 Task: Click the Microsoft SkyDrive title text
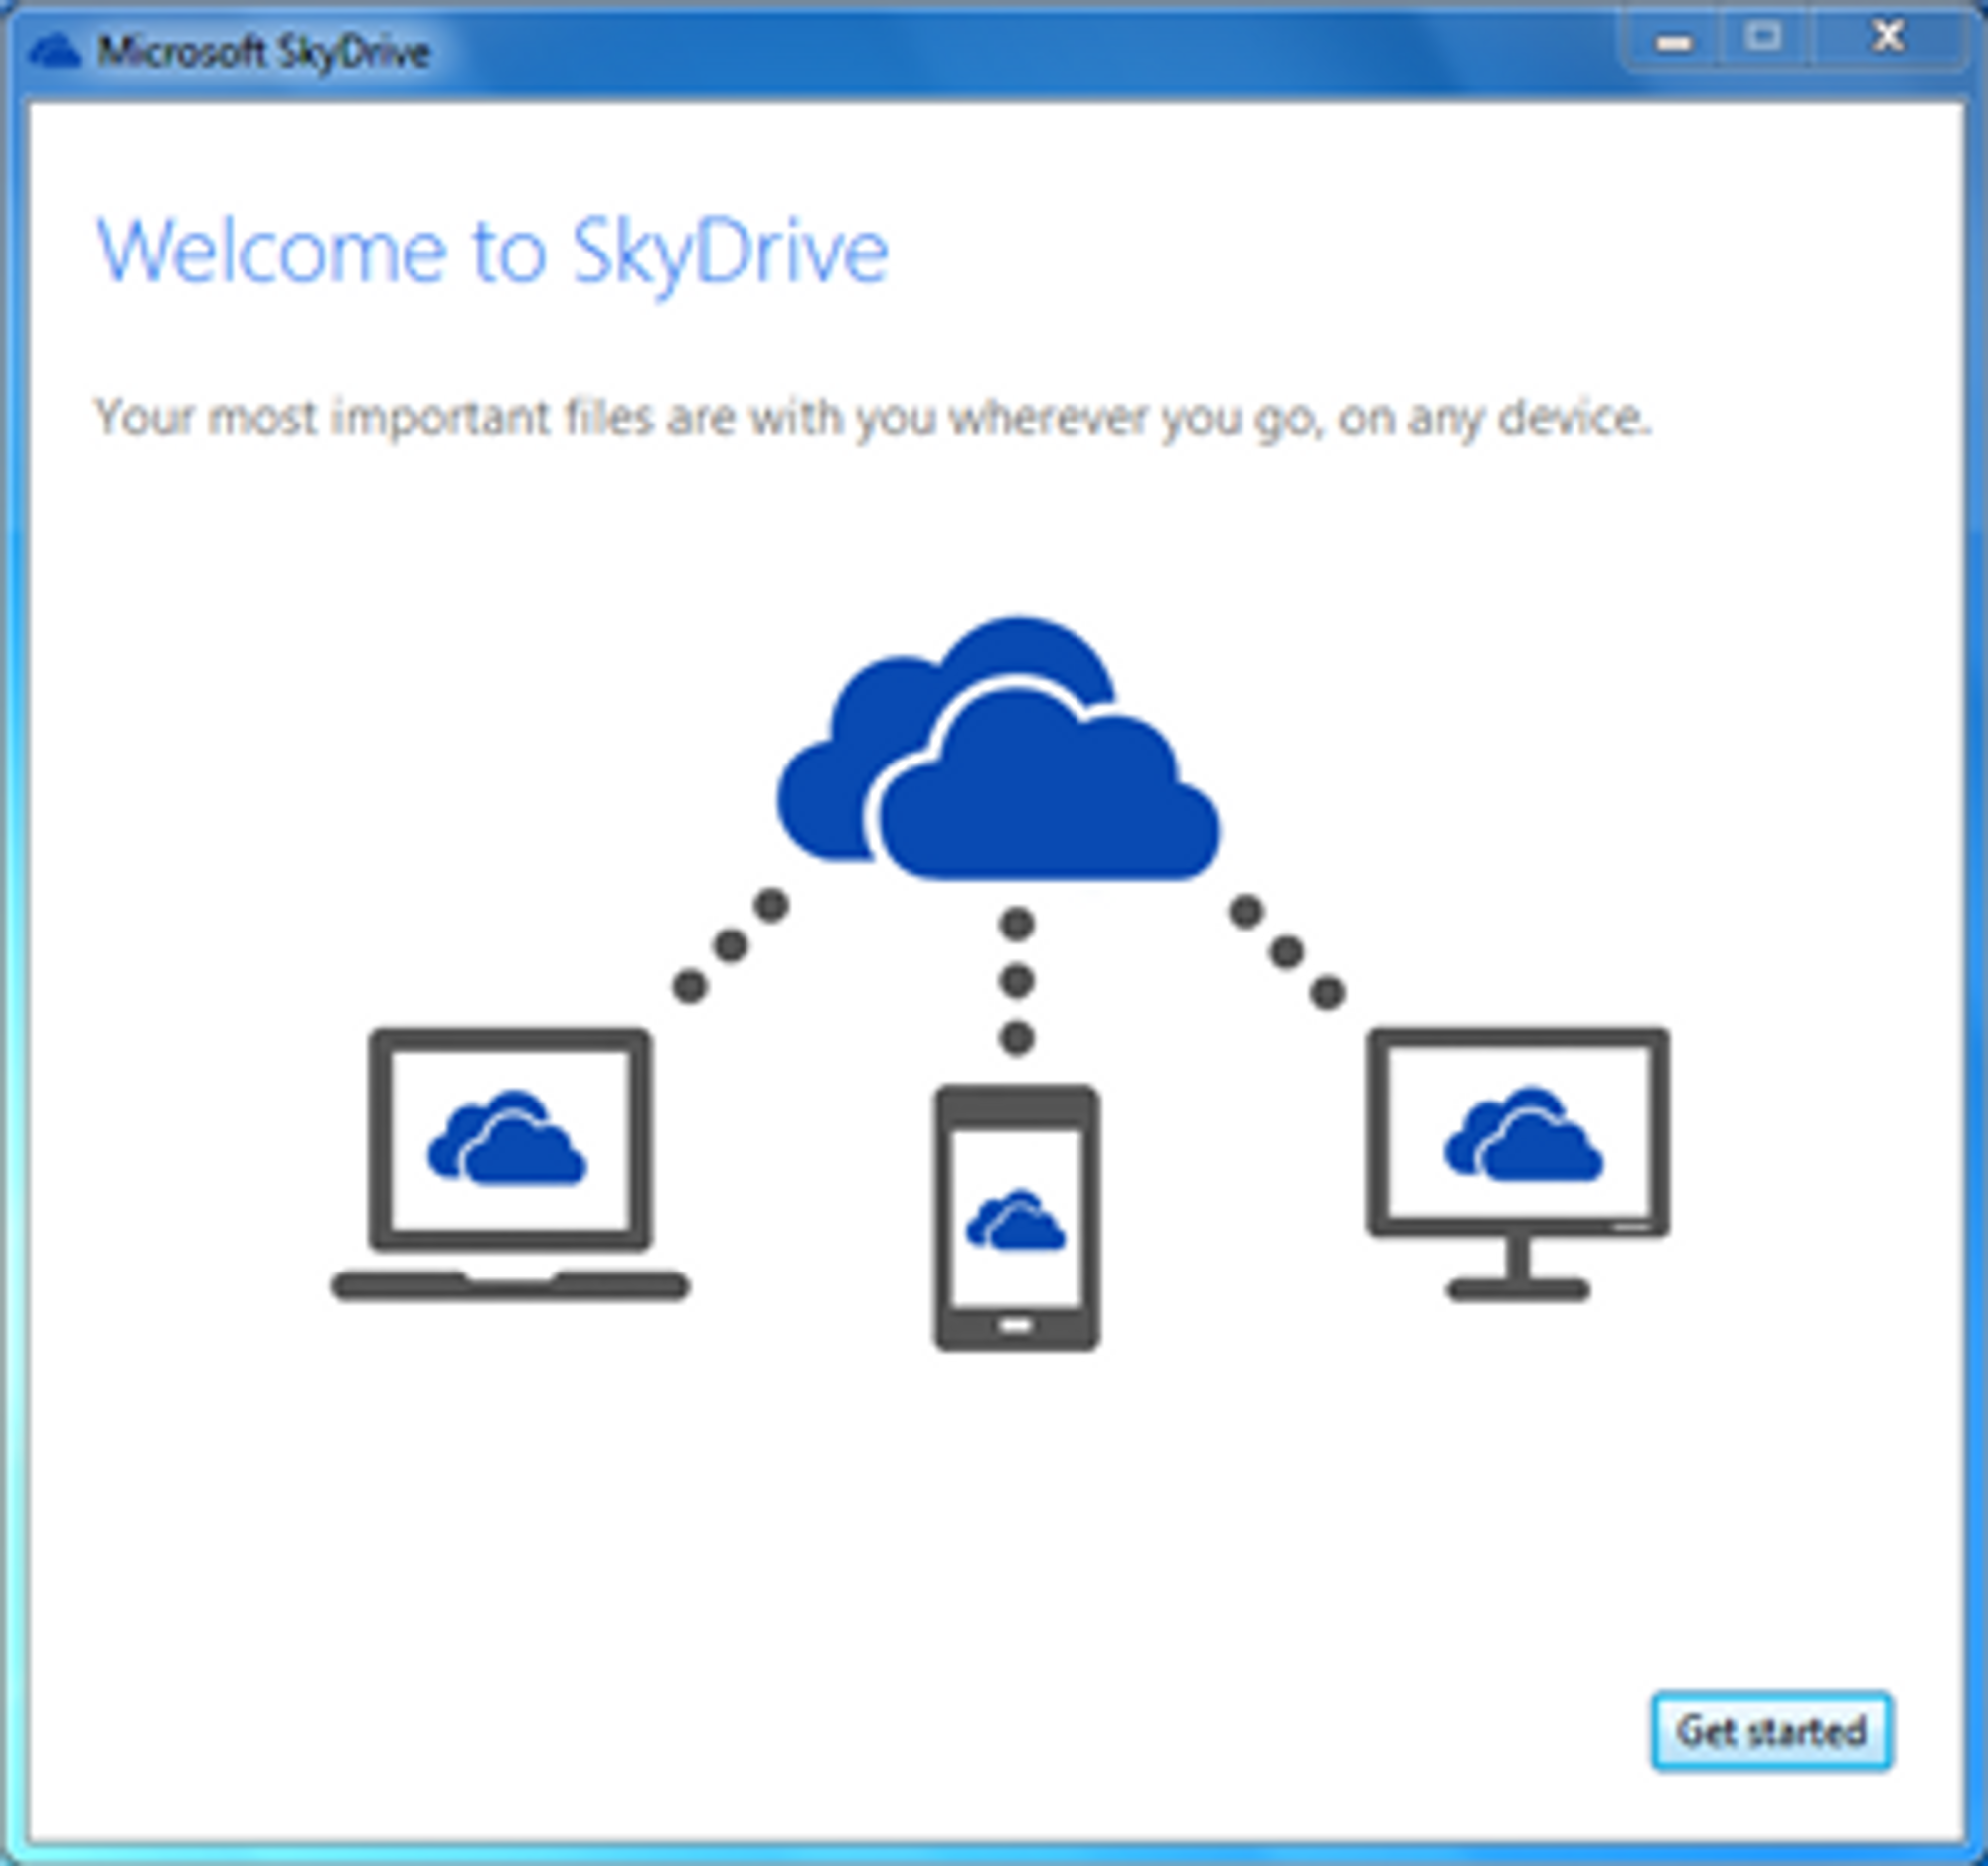coord(264,52)
